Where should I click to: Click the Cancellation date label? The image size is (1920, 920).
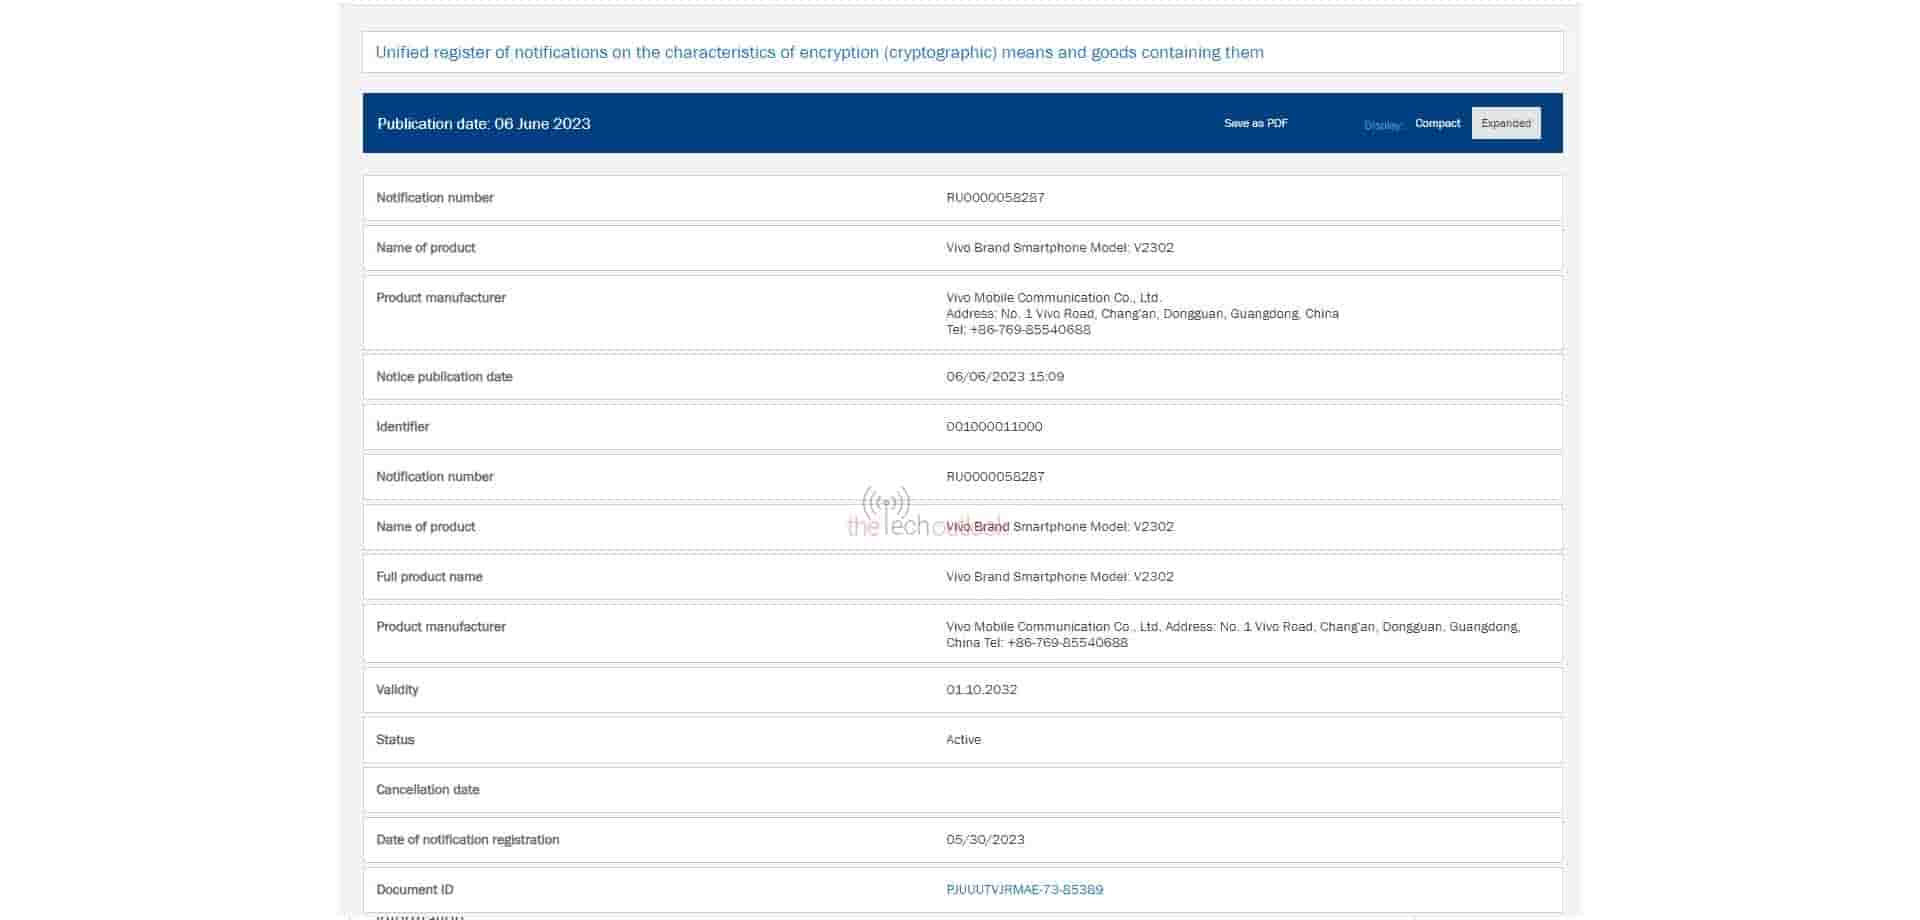427,790
